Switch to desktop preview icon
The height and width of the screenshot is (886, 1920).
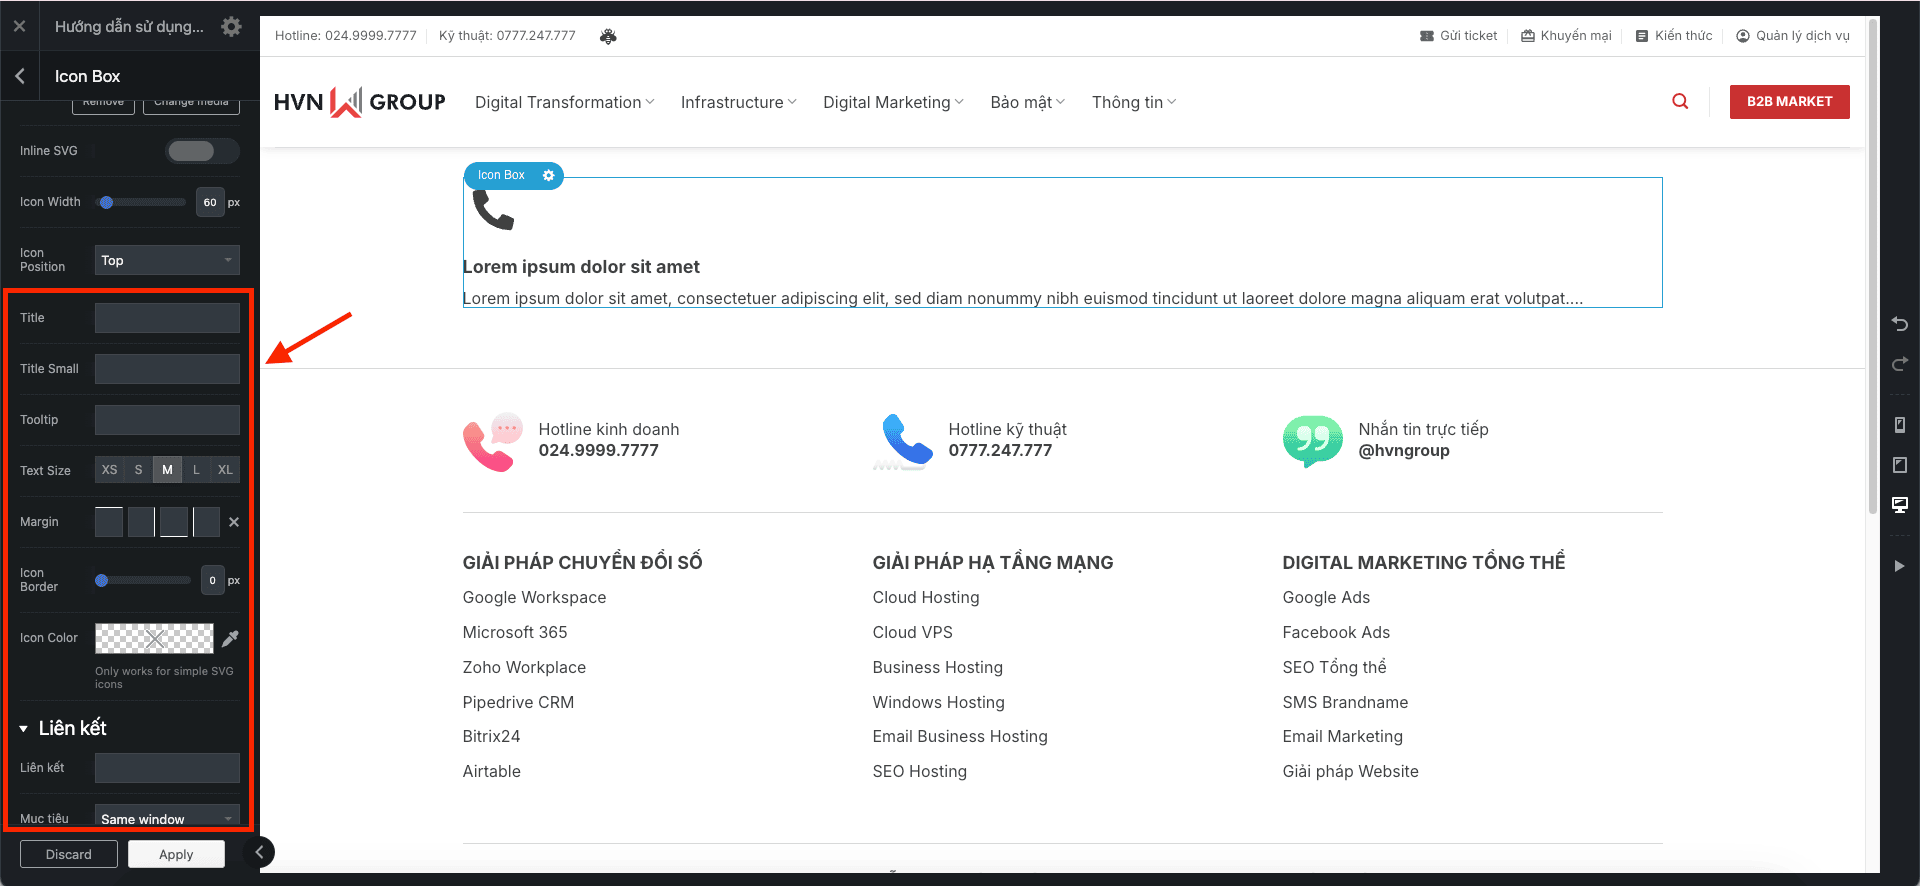pos(1899,505)
